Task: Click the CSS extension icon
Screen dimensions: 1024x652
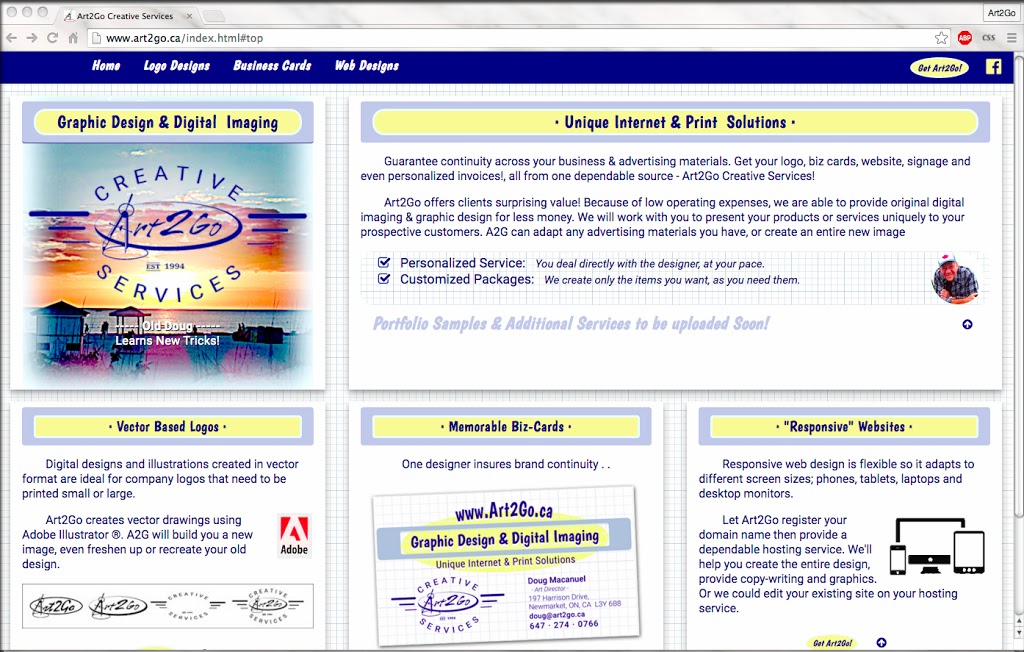Action: (x=989, y=38)
